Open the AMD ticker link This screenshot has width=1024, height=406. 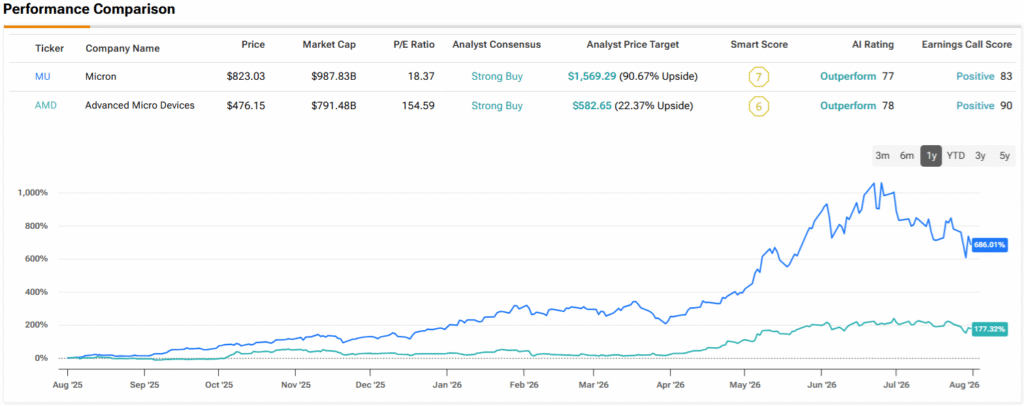(45, 105)
